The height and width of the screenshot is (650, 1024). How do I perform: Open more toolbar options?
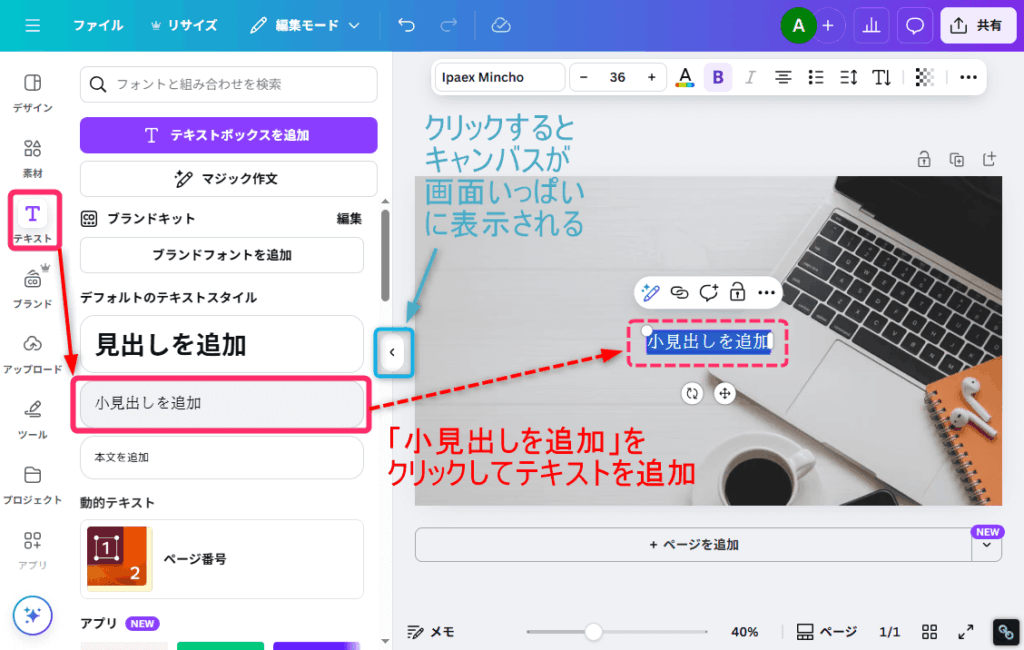tap(968, 77)
